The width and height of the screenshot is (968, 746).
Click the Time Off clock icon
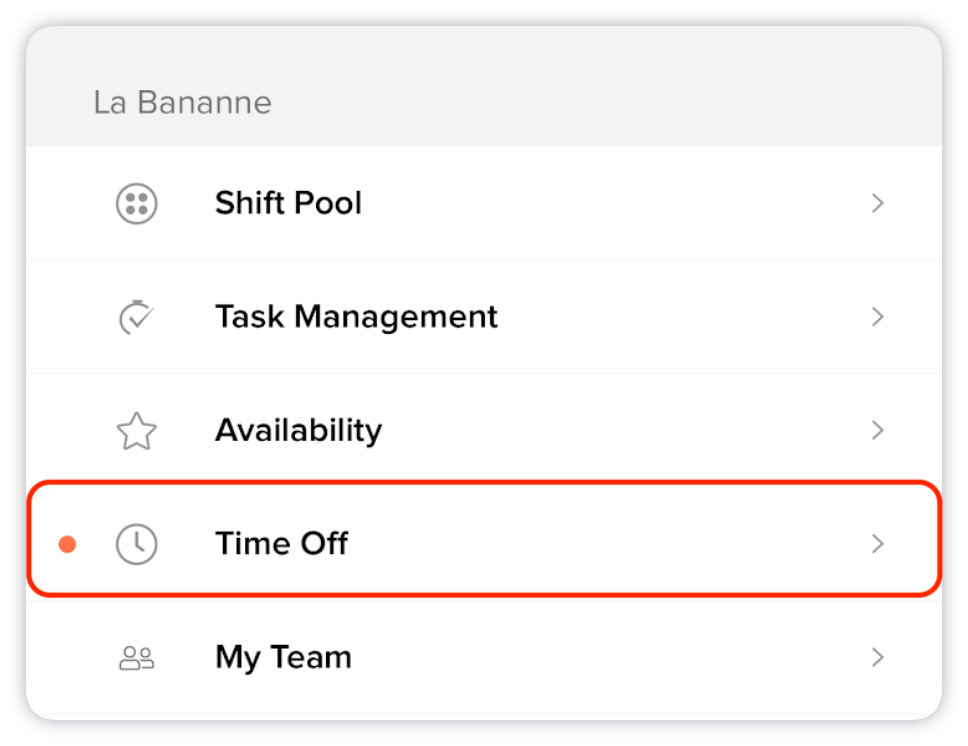137,544
